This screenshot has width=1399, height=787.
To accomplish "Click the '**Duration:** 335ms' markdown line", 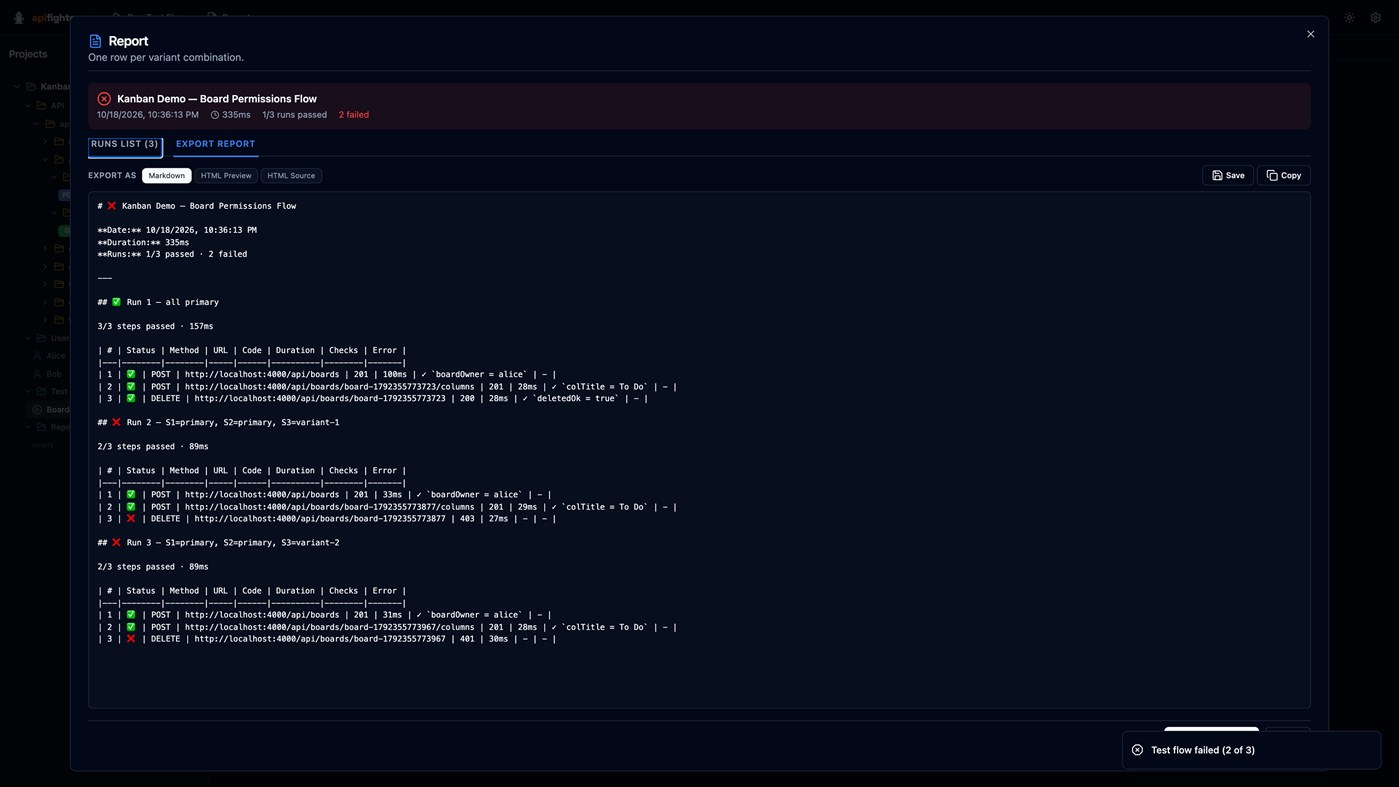I will (143, 242).
